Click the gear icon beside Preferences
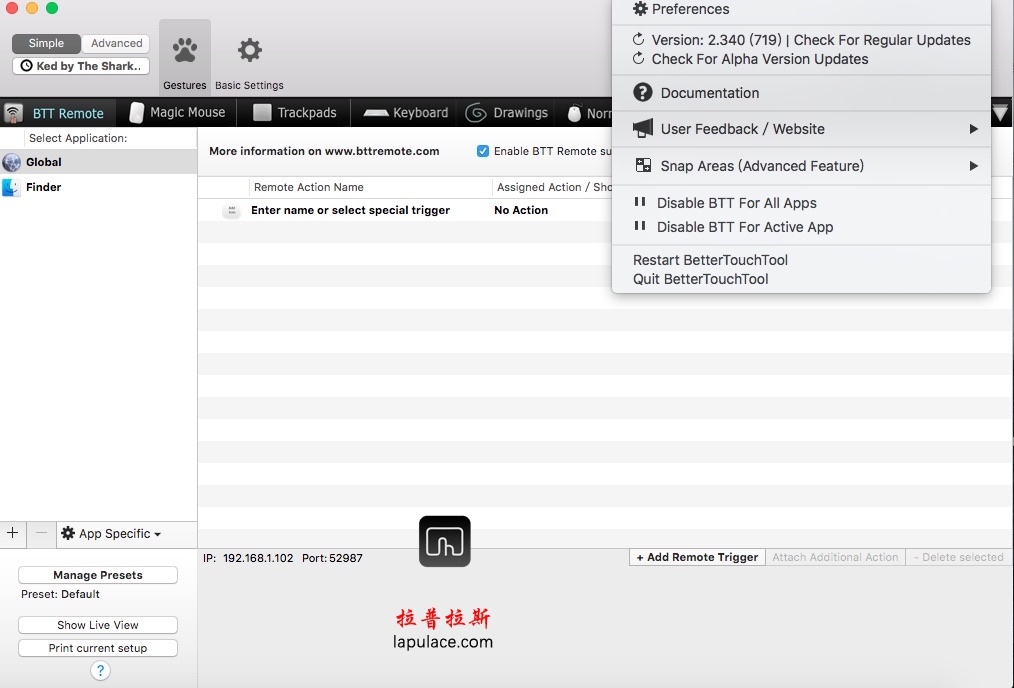Viewport: 1014px width, 688px height. [640, 8]
